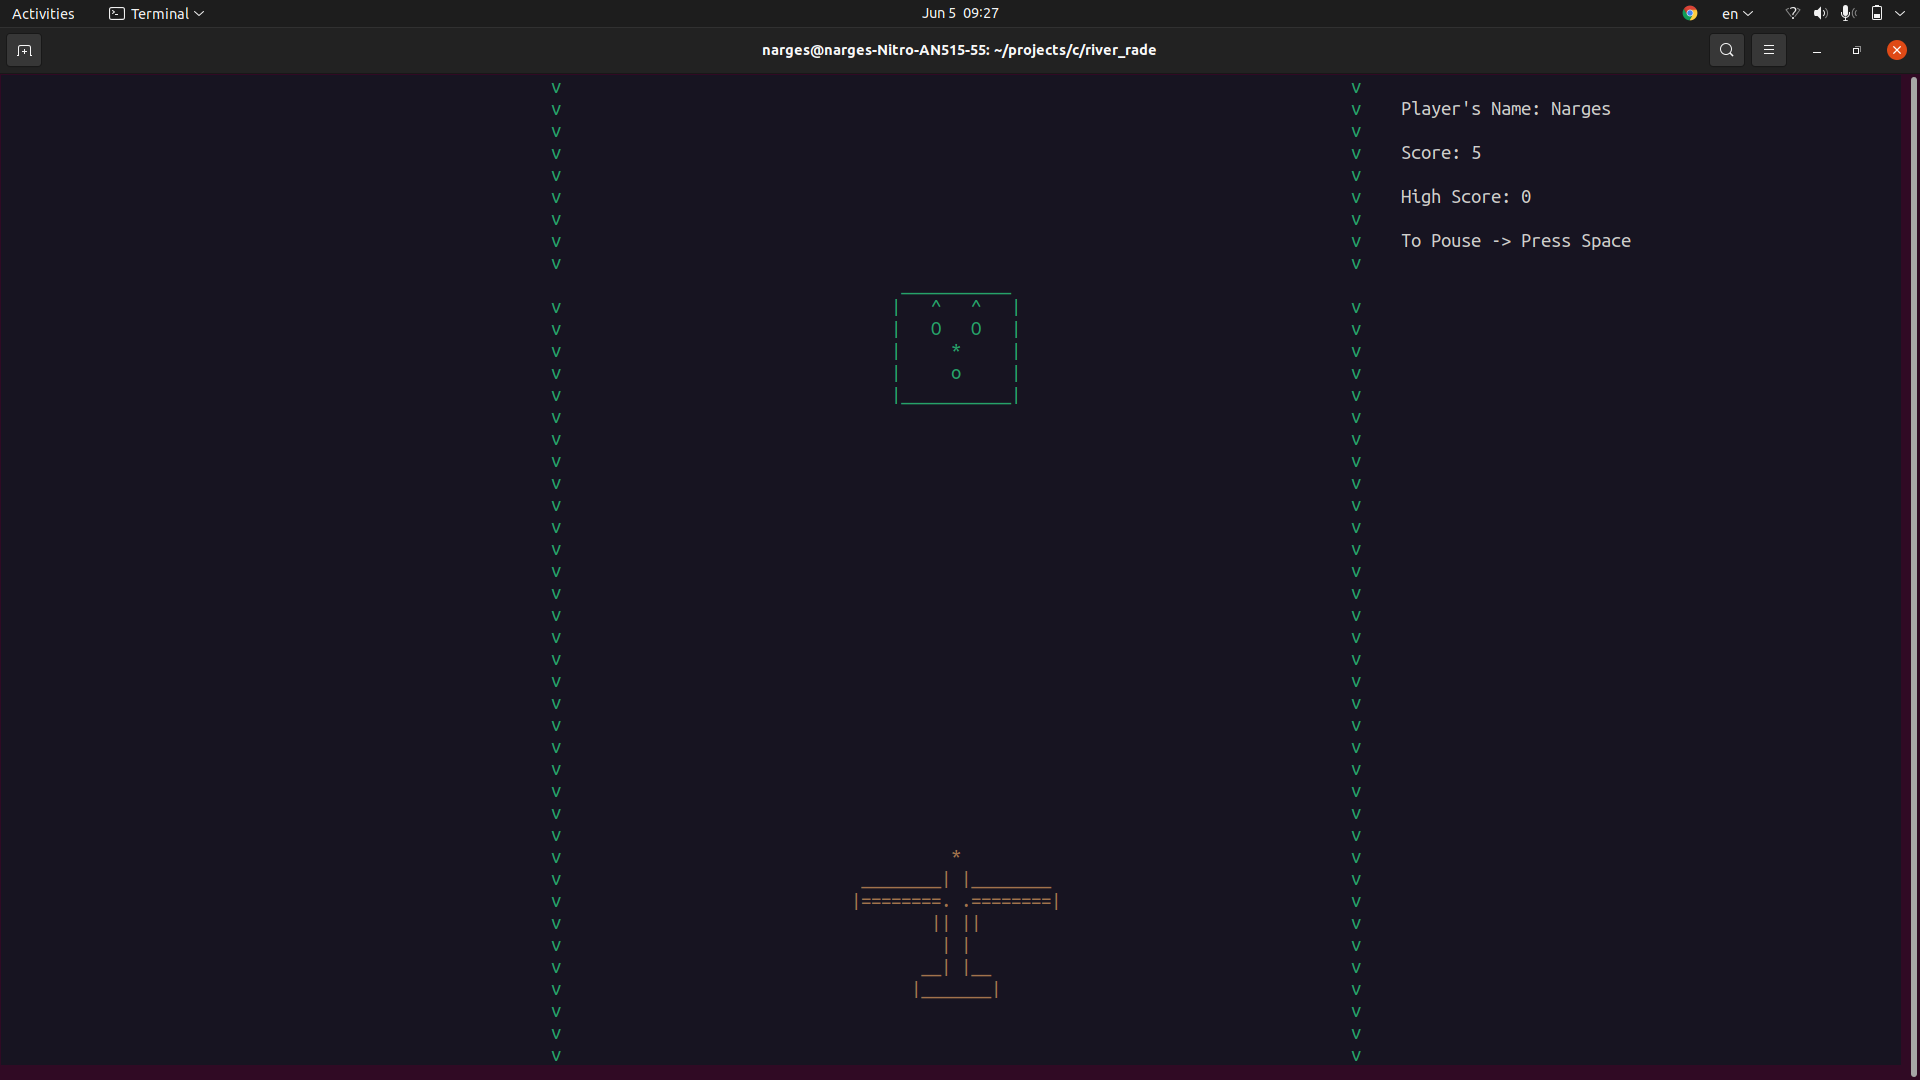Open Chrome from the system tray

[1690, 13]
